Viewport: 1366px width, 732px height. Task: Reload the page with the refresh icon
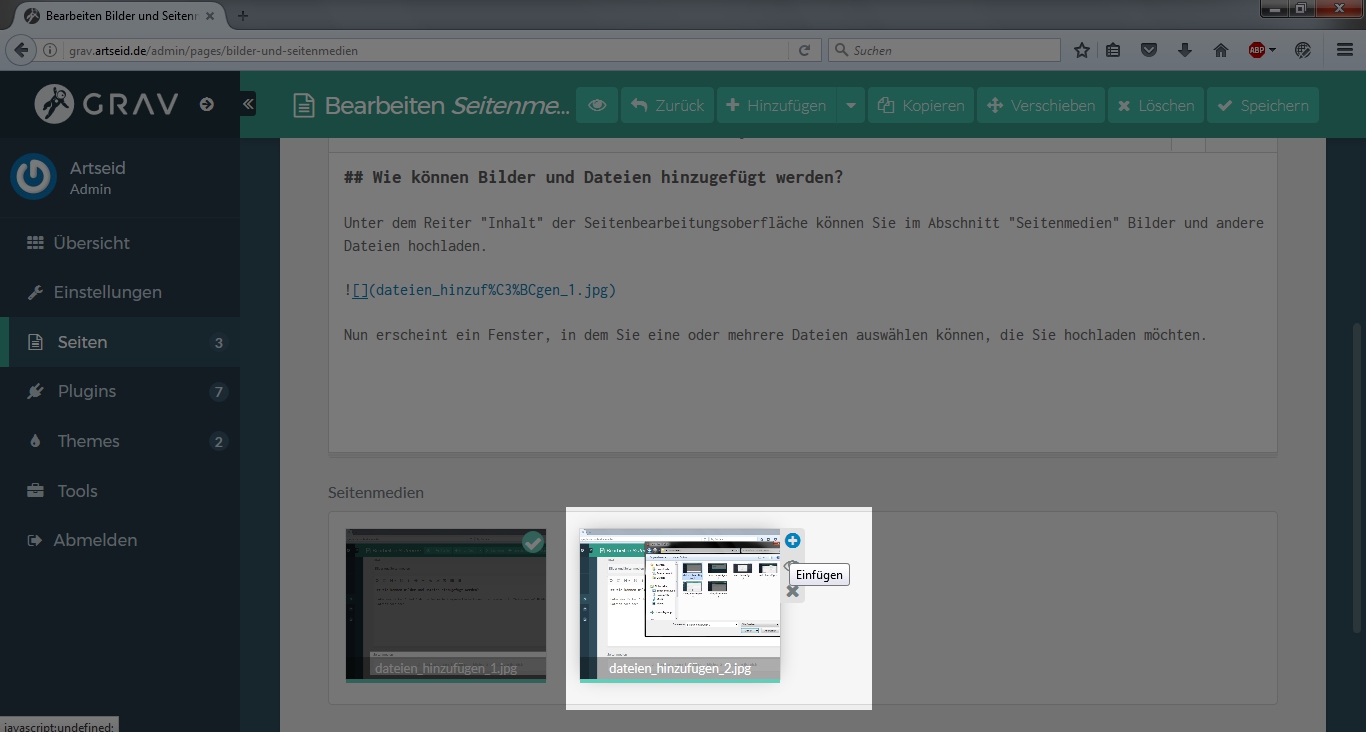point(803,50)
